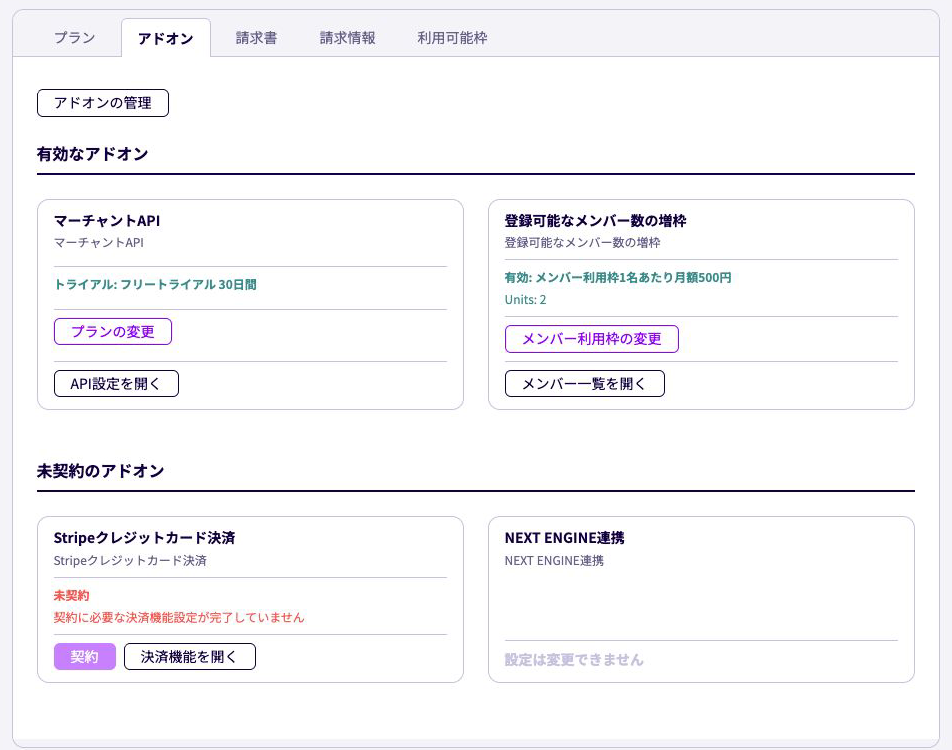Click grey NEXT ENGINE連携 subtitle text
Viewport: 952px width, 750px height.
[554, 561]
